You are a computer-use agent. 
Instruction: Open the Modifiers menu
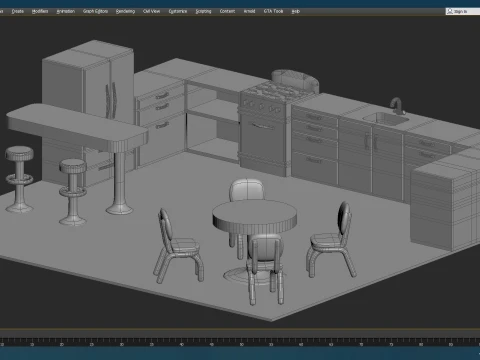40,11
